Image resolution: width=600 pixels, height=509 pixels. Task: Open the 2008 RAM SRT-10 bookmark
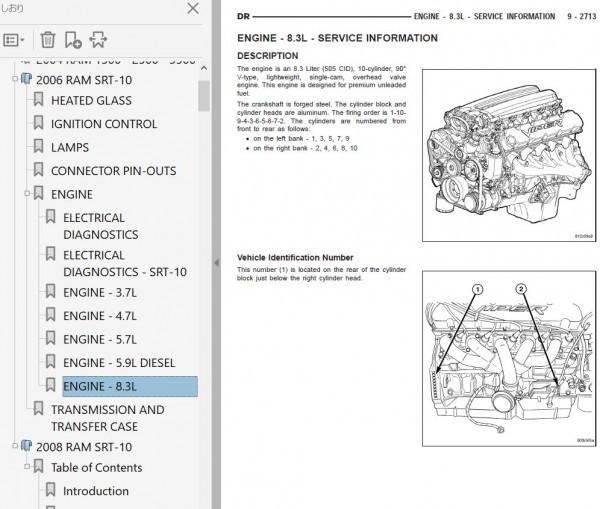tap(84, 447)
